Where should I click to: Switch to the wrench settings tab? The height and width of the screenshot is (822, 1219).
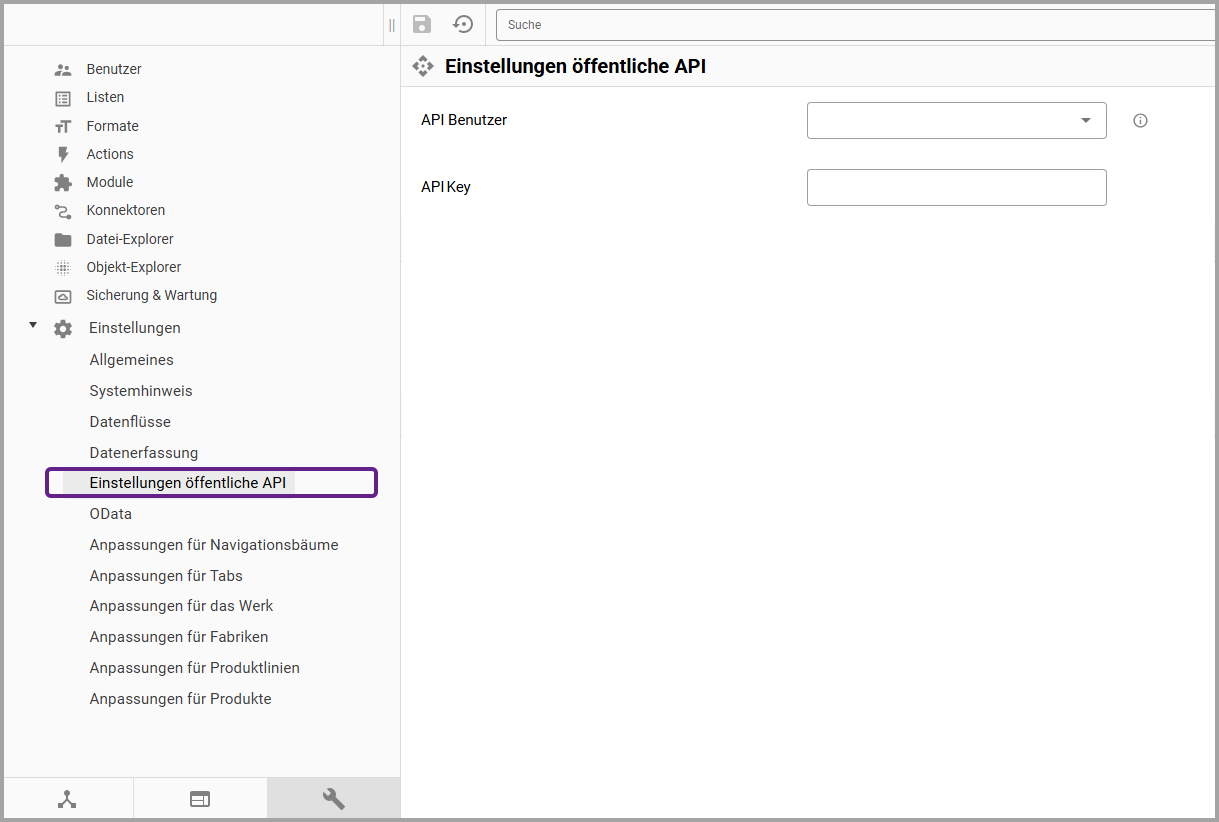(x=333, y=799)
